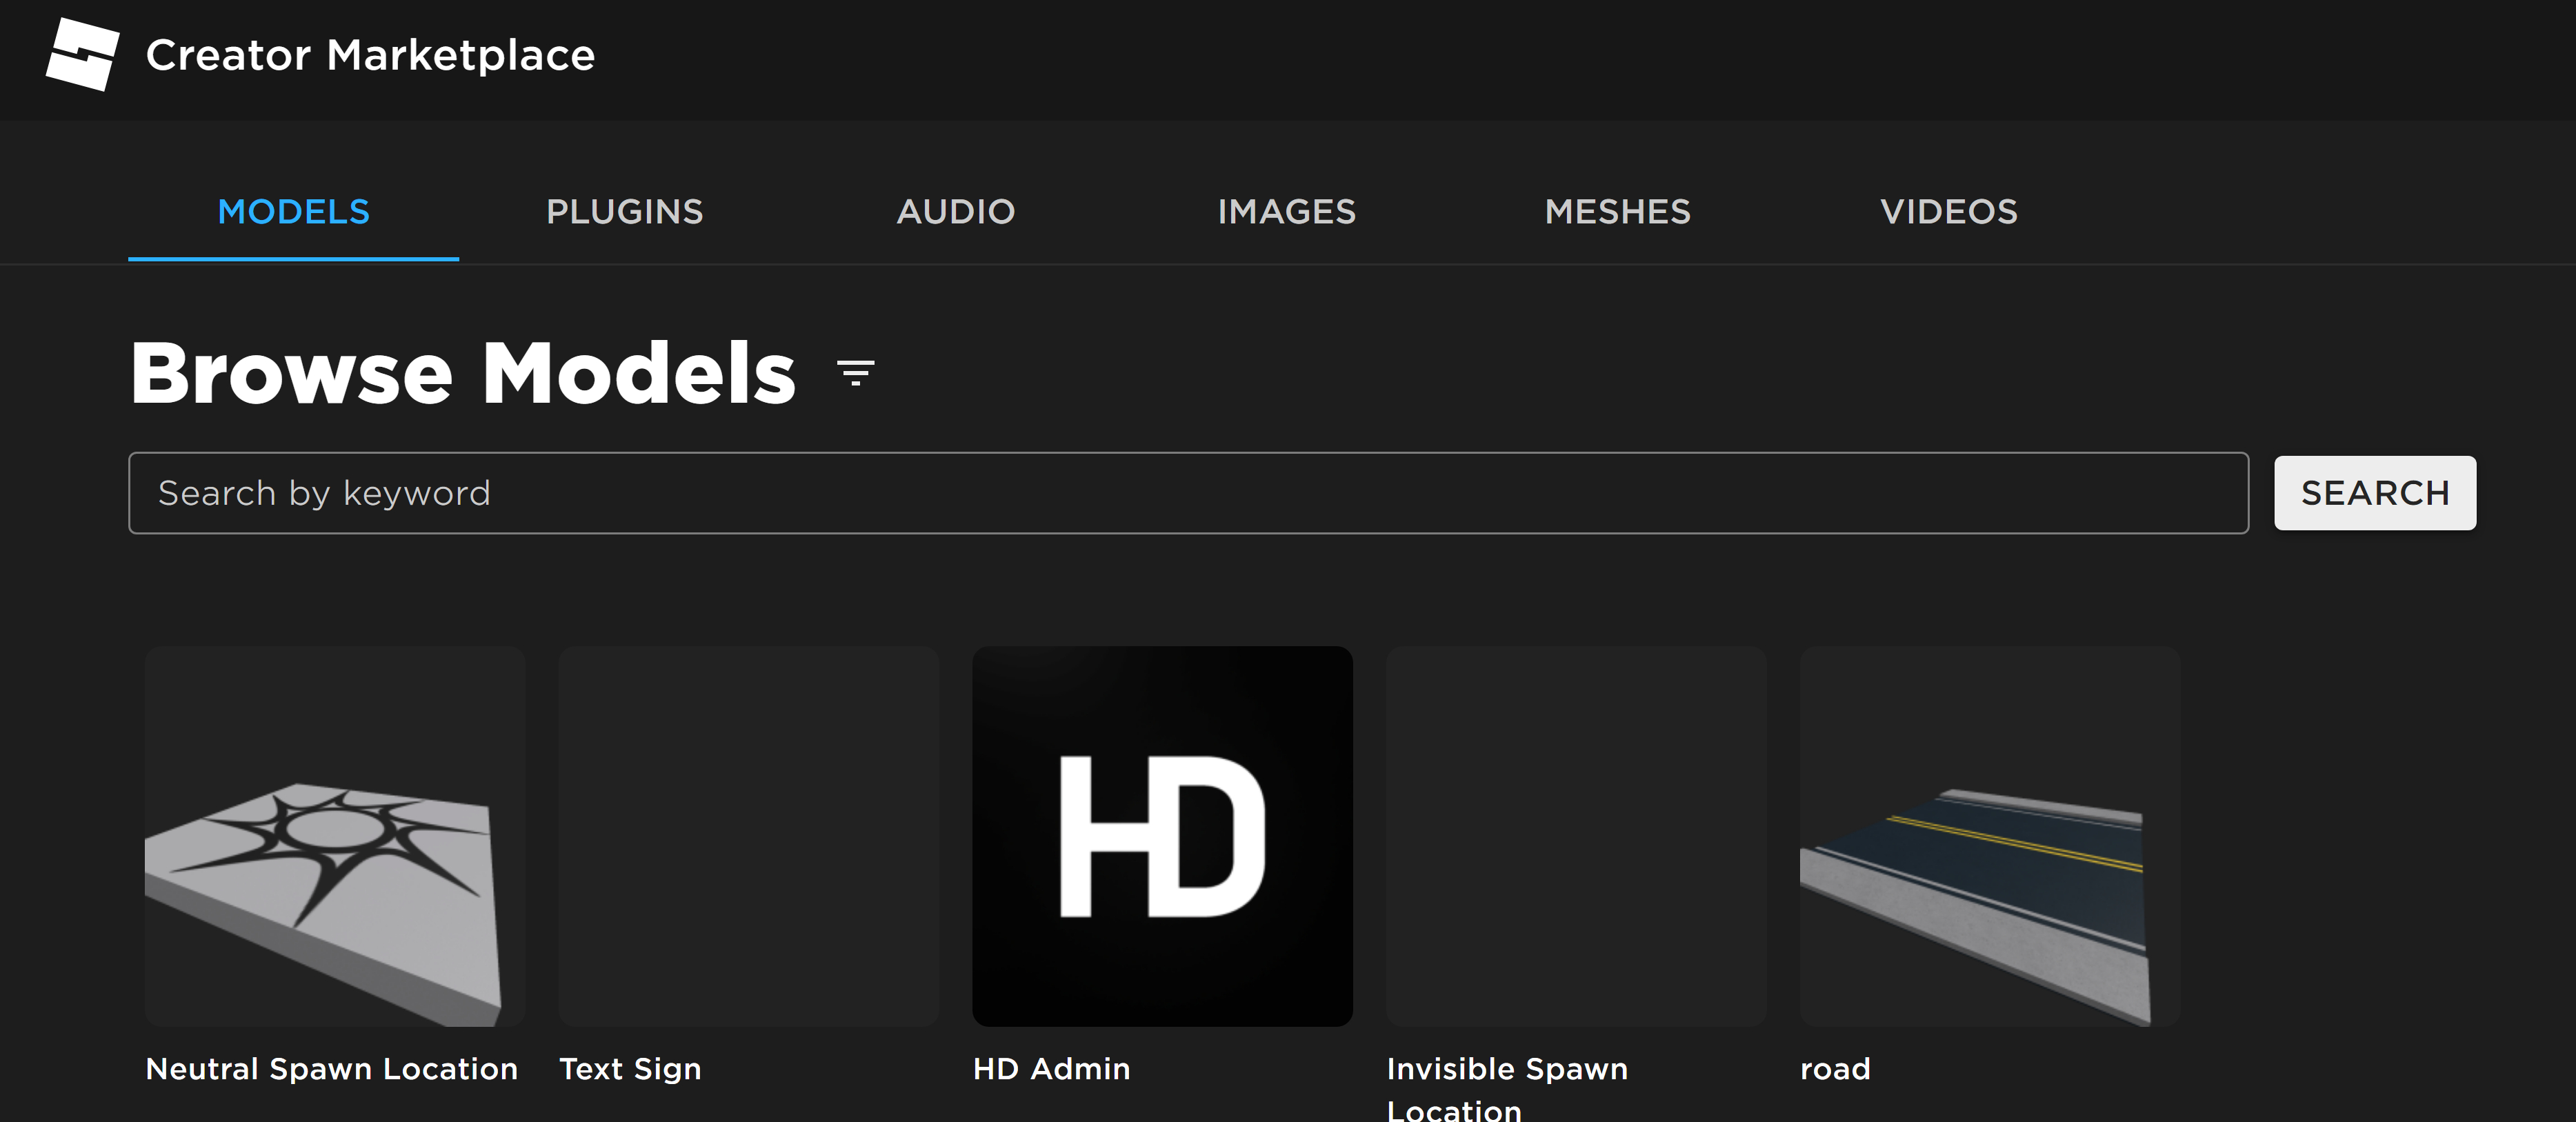Click the Creator Marketplace header title

tap(370, 55)
